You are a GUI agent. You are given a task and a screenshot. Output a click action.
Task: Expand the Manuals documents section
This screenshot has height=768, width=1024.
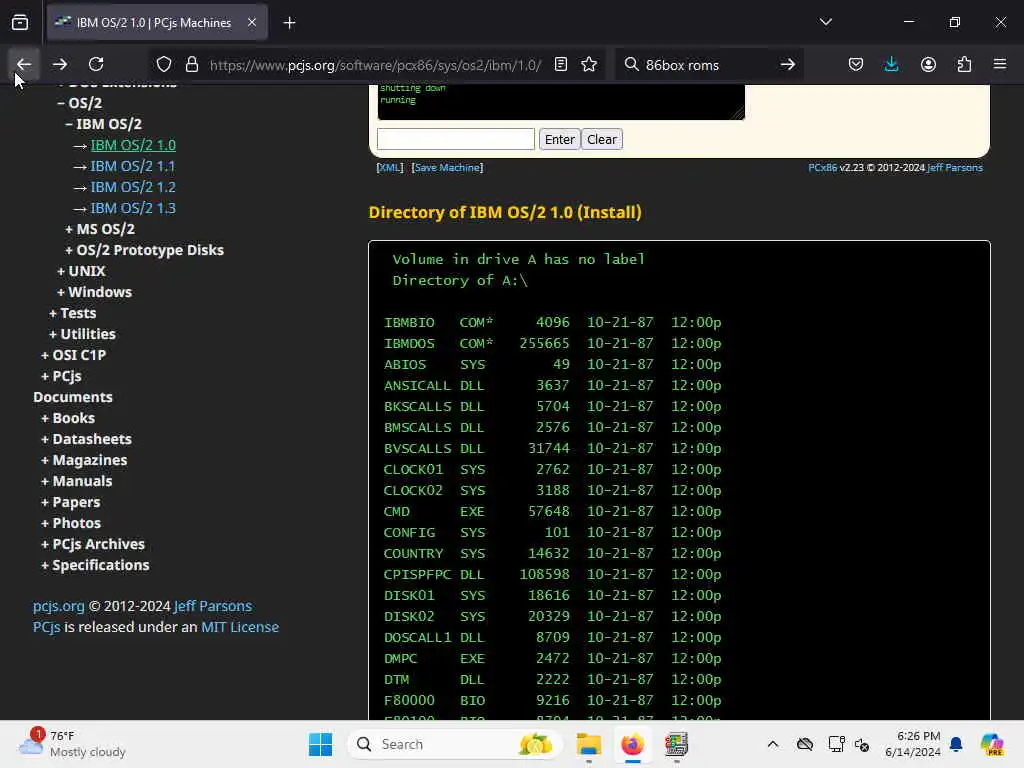(x=76, y=481)
